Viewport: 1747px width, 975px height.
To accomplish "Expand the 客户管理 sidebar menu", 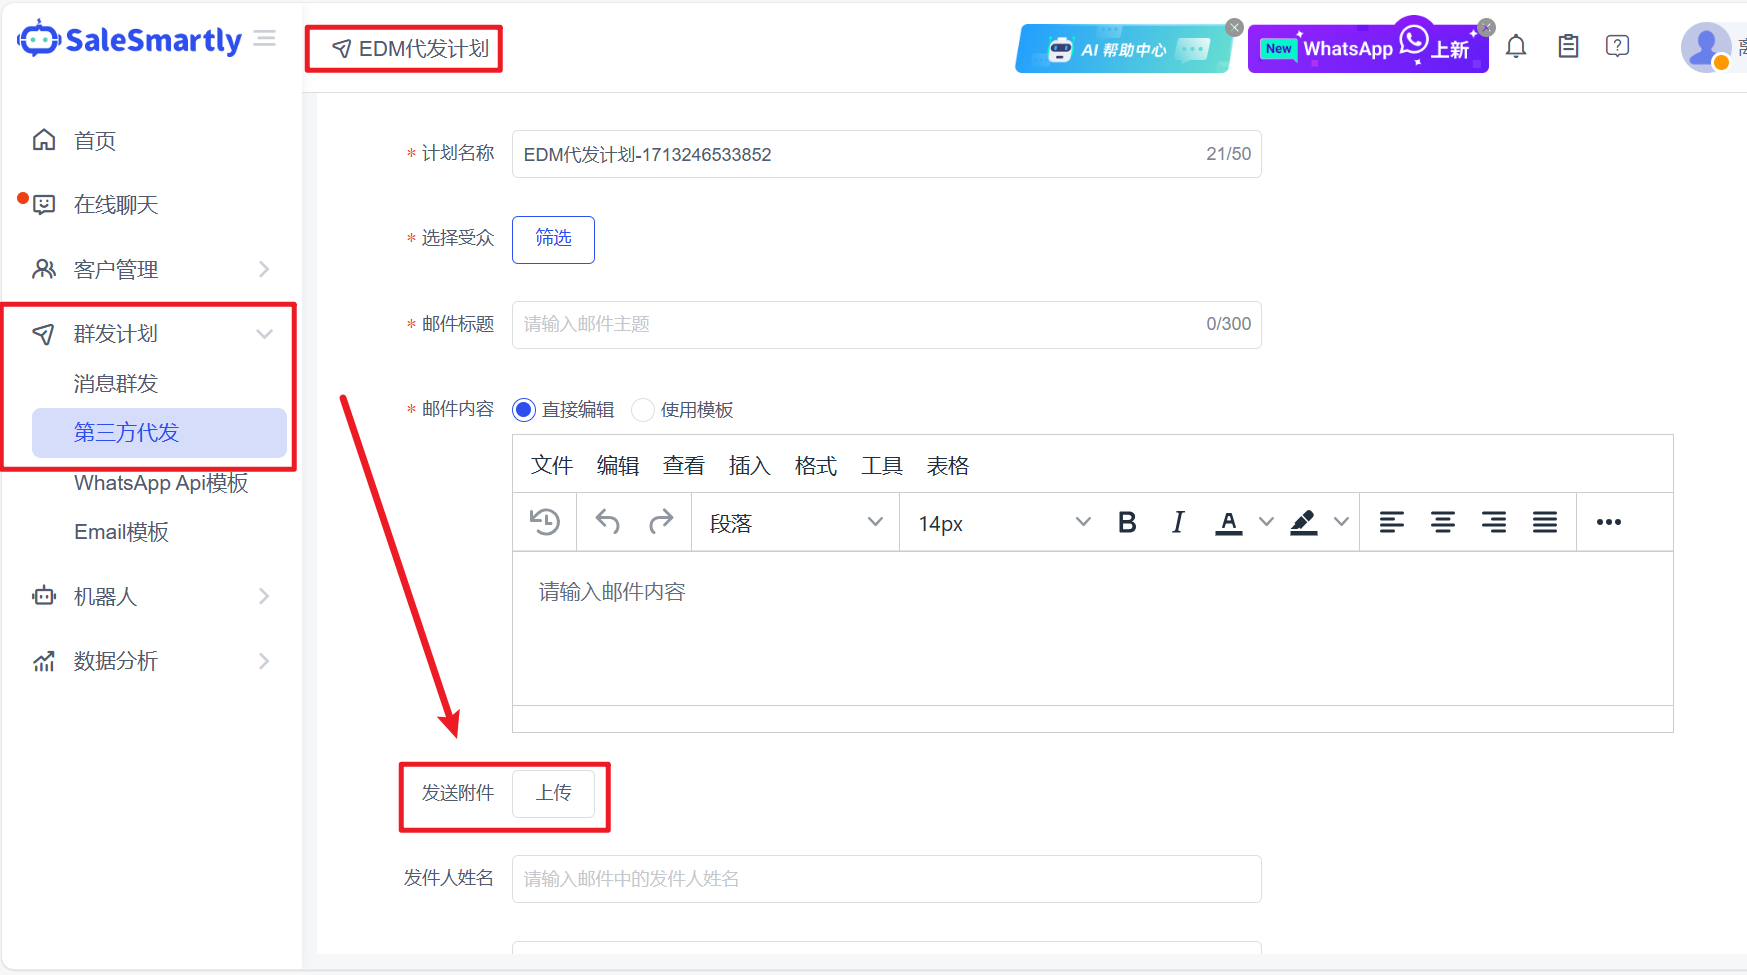I will pos(150,269).
